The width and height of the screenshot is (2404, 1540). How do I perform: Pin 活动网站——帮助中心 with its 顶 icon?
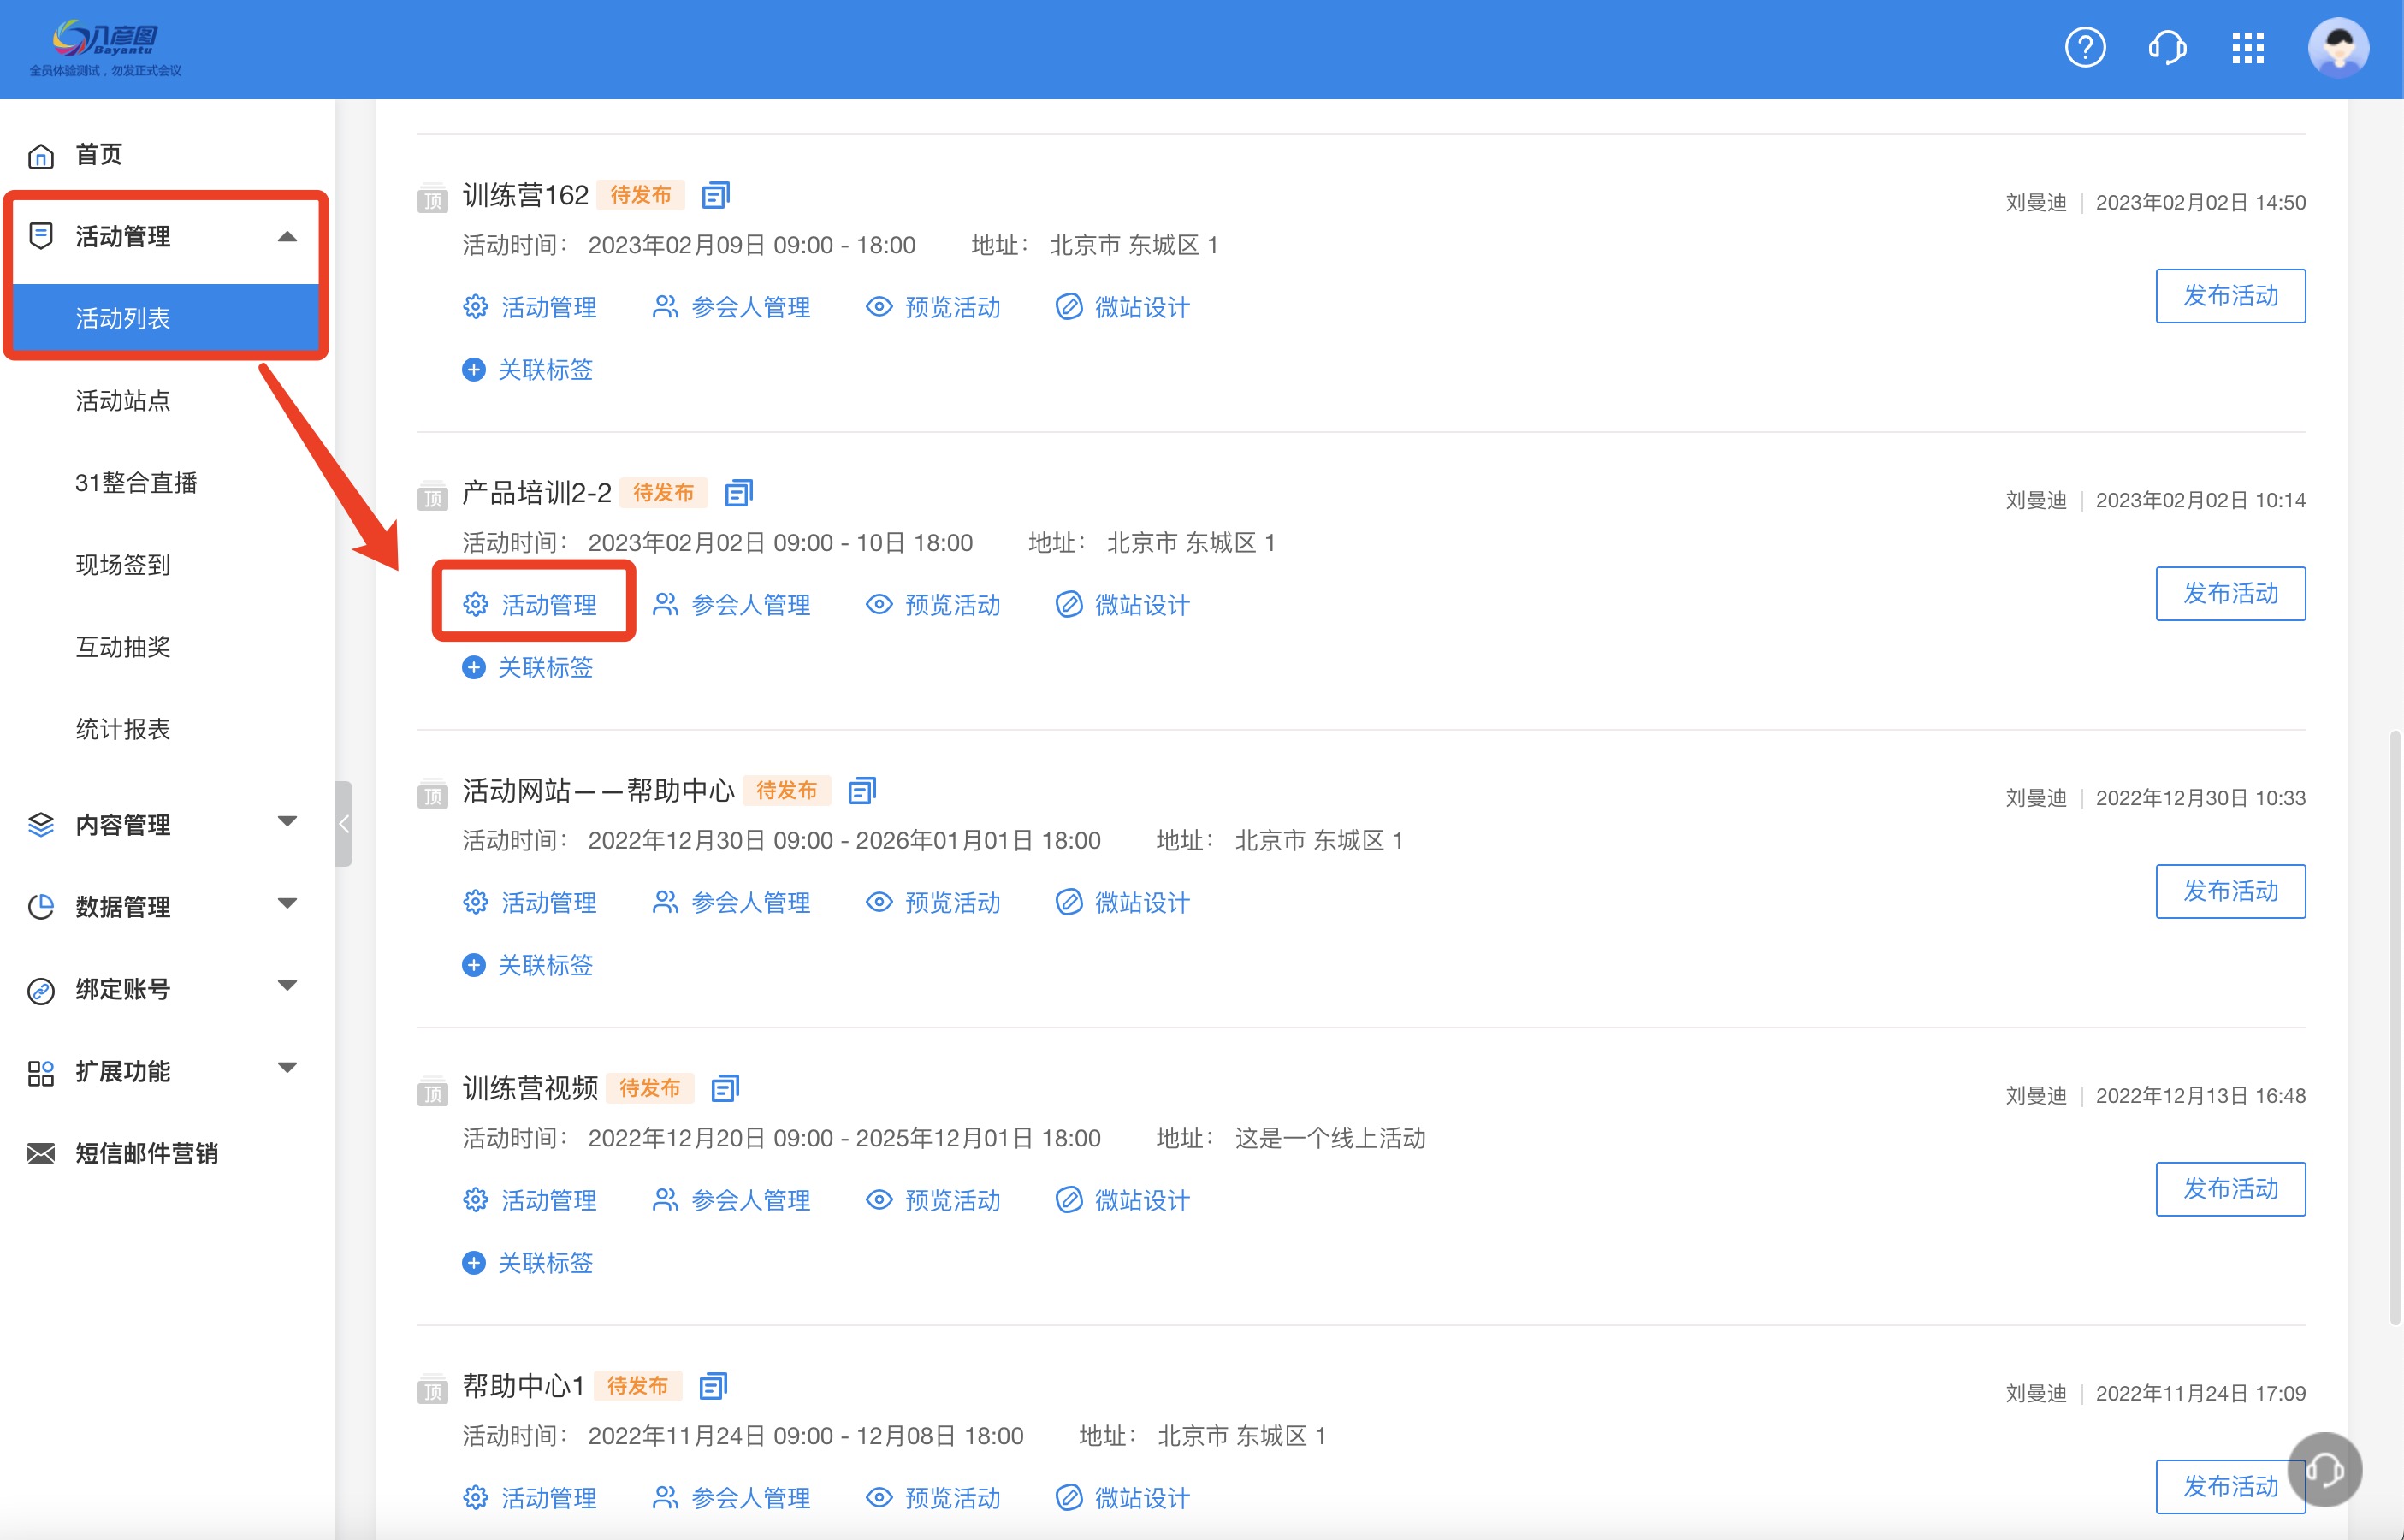tap(432, 793)
